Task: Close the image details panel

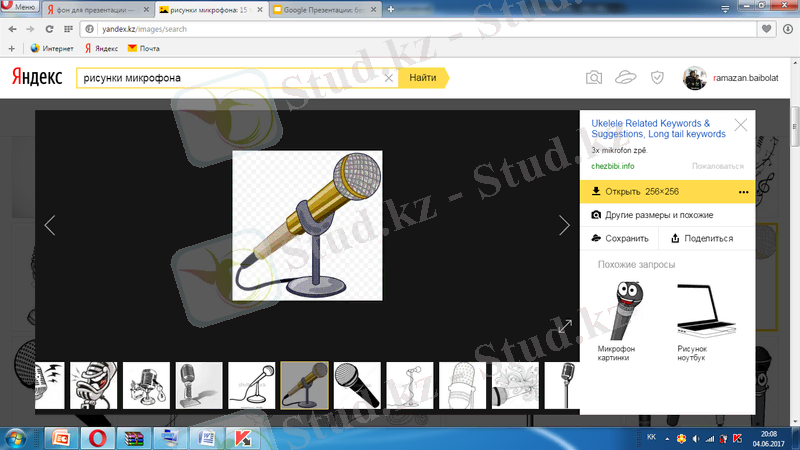Action: 740,125
